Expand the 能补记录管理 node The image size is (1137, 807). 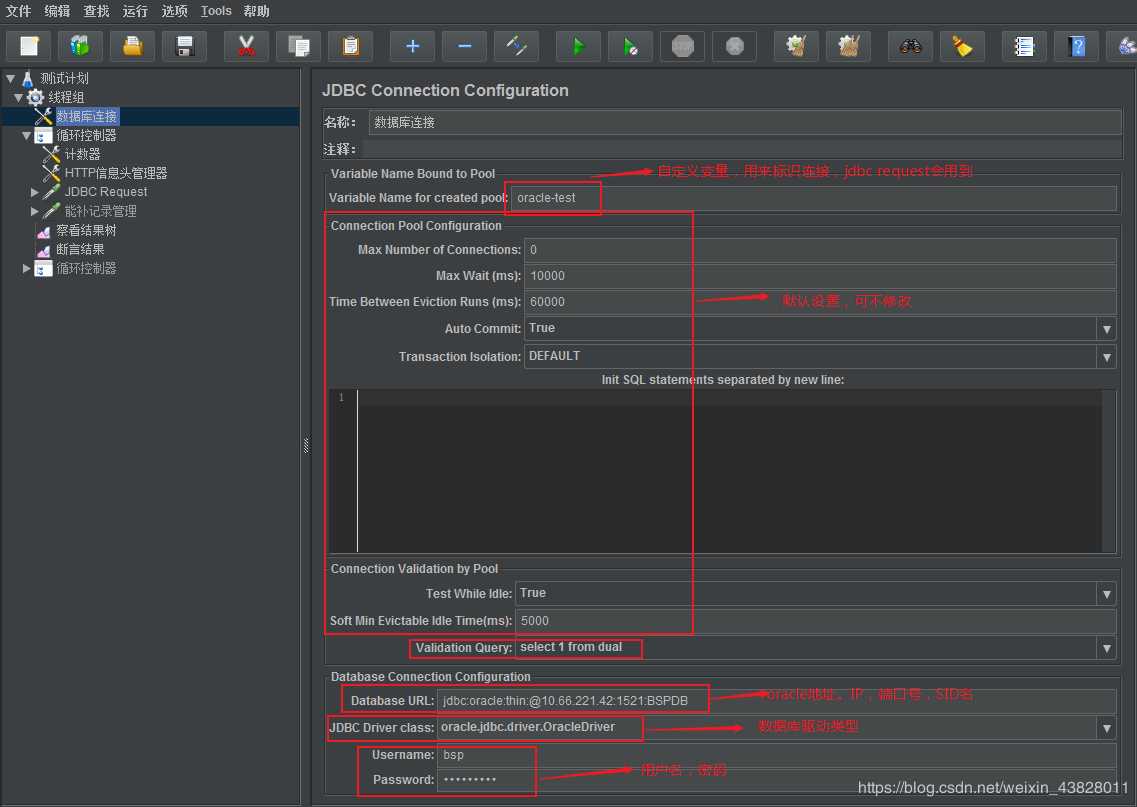35,211
